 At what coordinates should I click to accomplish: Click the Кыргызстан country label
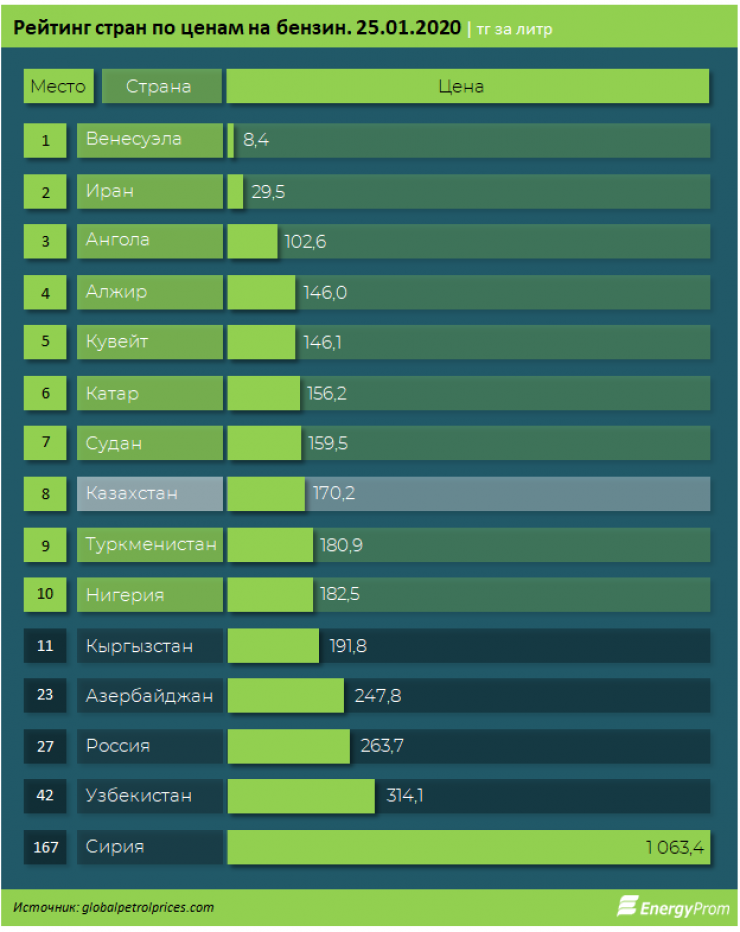(150, 646)
